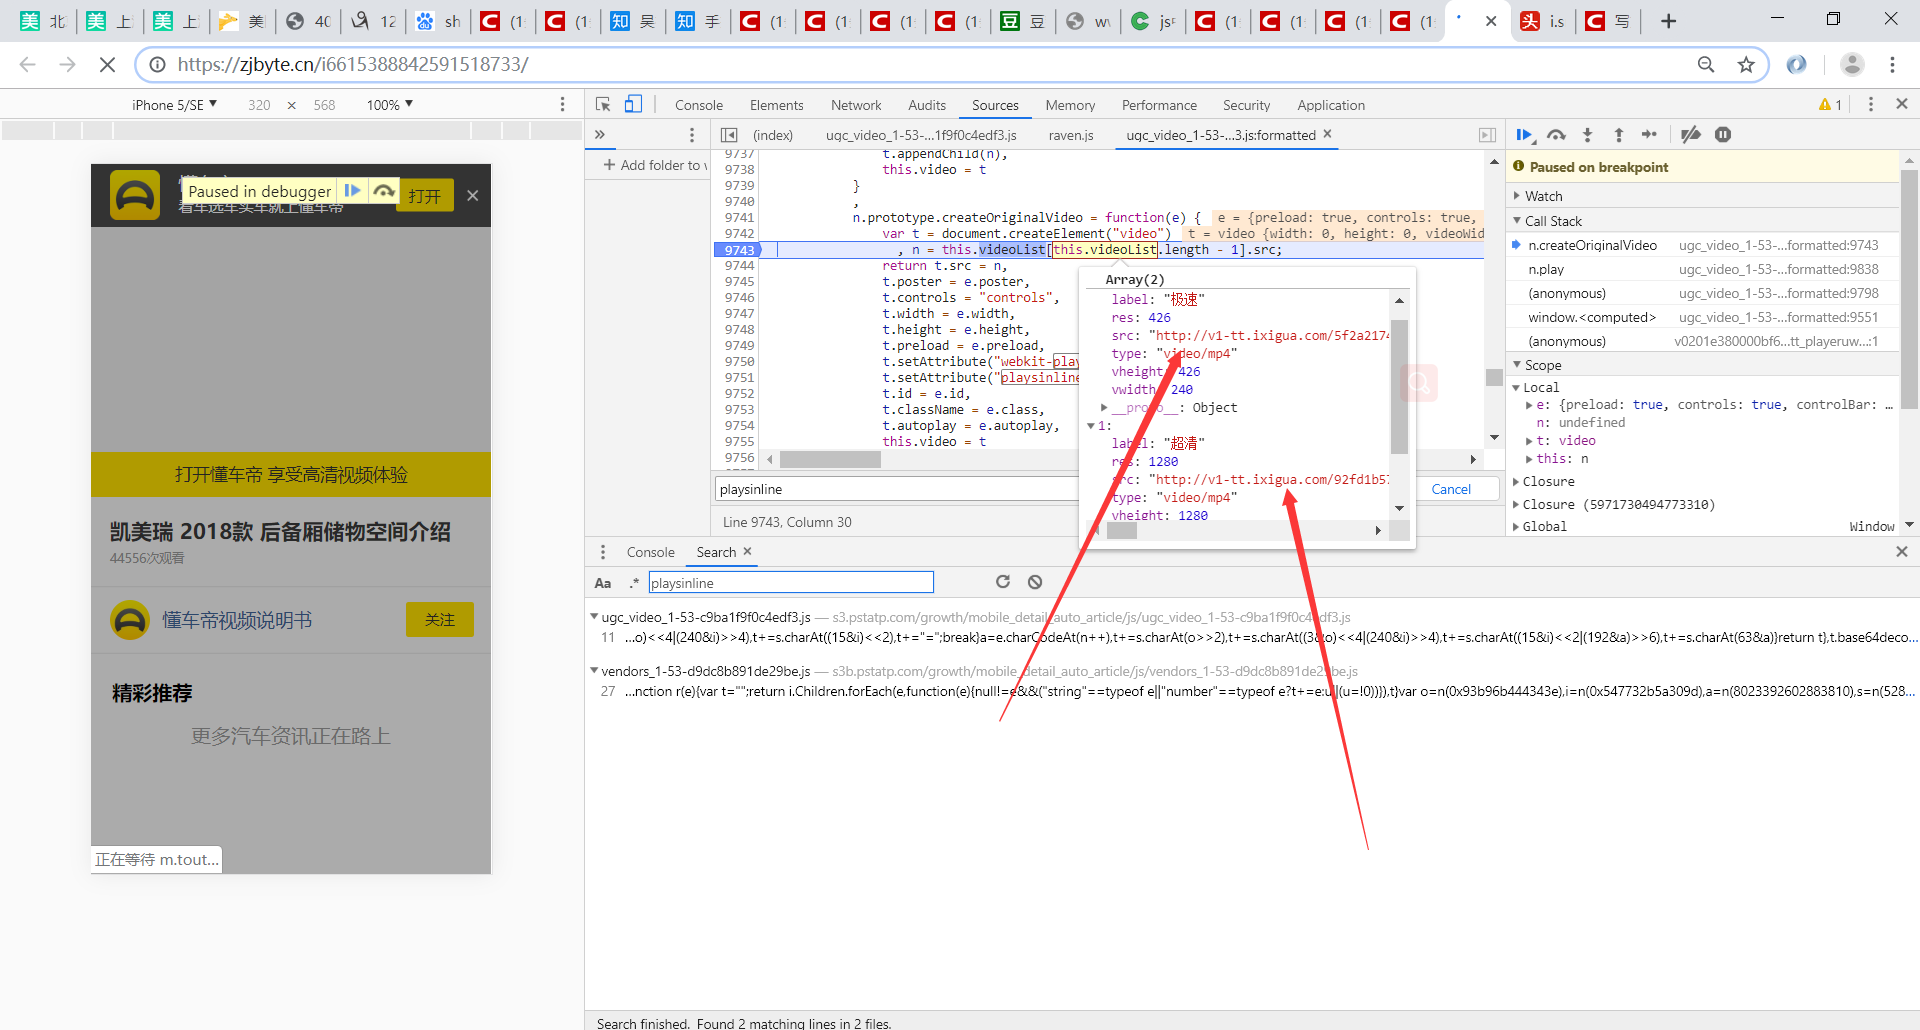Screen dimensions: 1920x1030
Task: Step over from the page debugger overlay
Action: (384, 190)
